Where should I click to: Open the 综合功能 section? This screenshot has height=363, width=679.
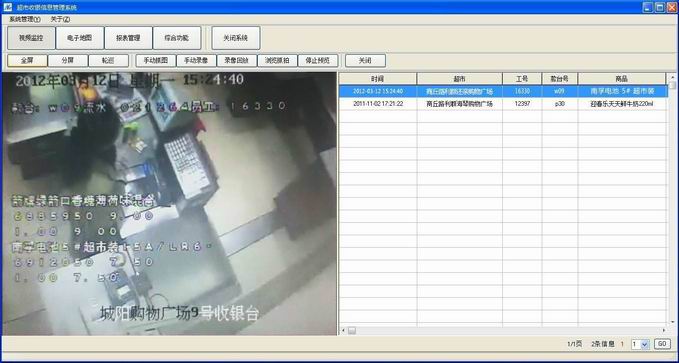coord(177,38)
